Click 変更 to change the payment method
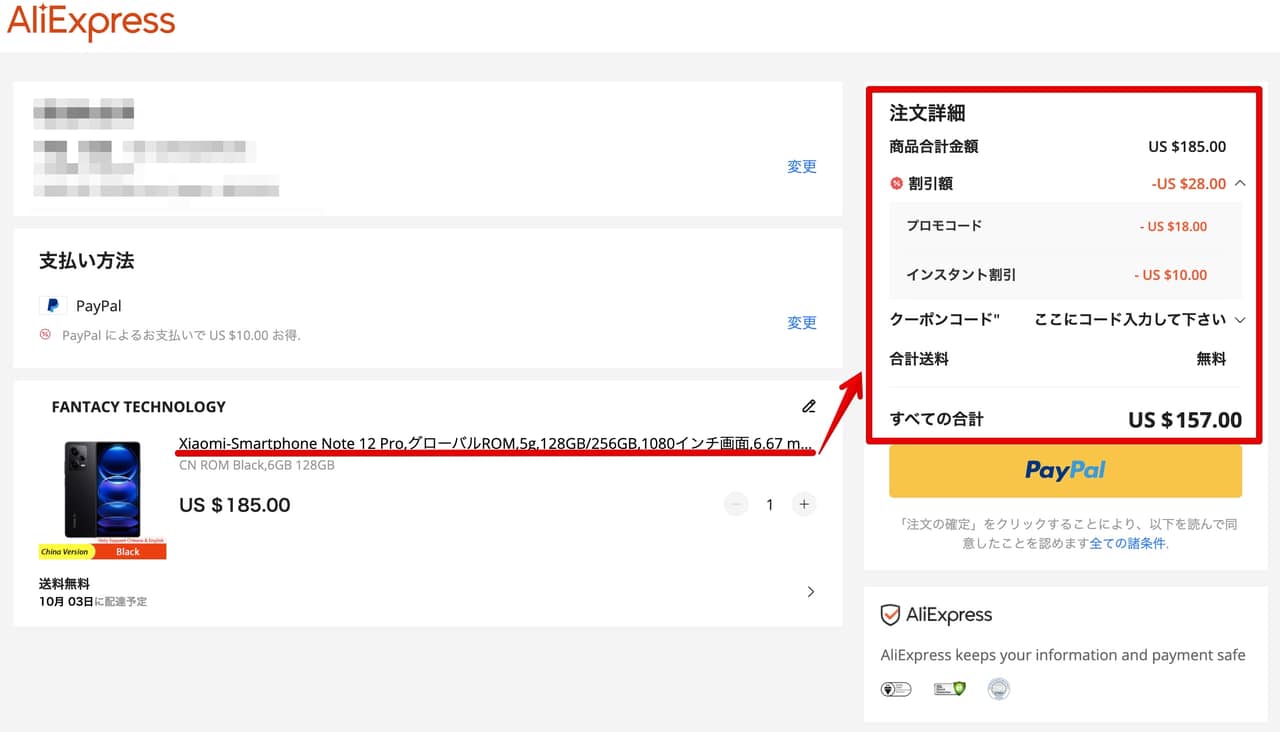 (802, 323)
